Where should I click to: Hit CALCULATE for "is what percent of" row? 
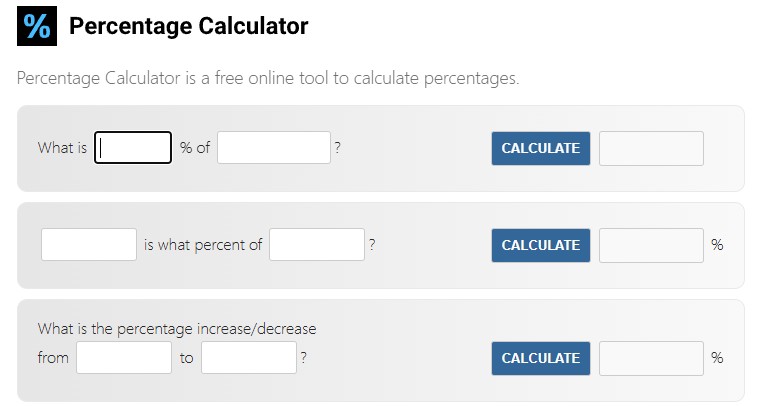click(541, 245)
